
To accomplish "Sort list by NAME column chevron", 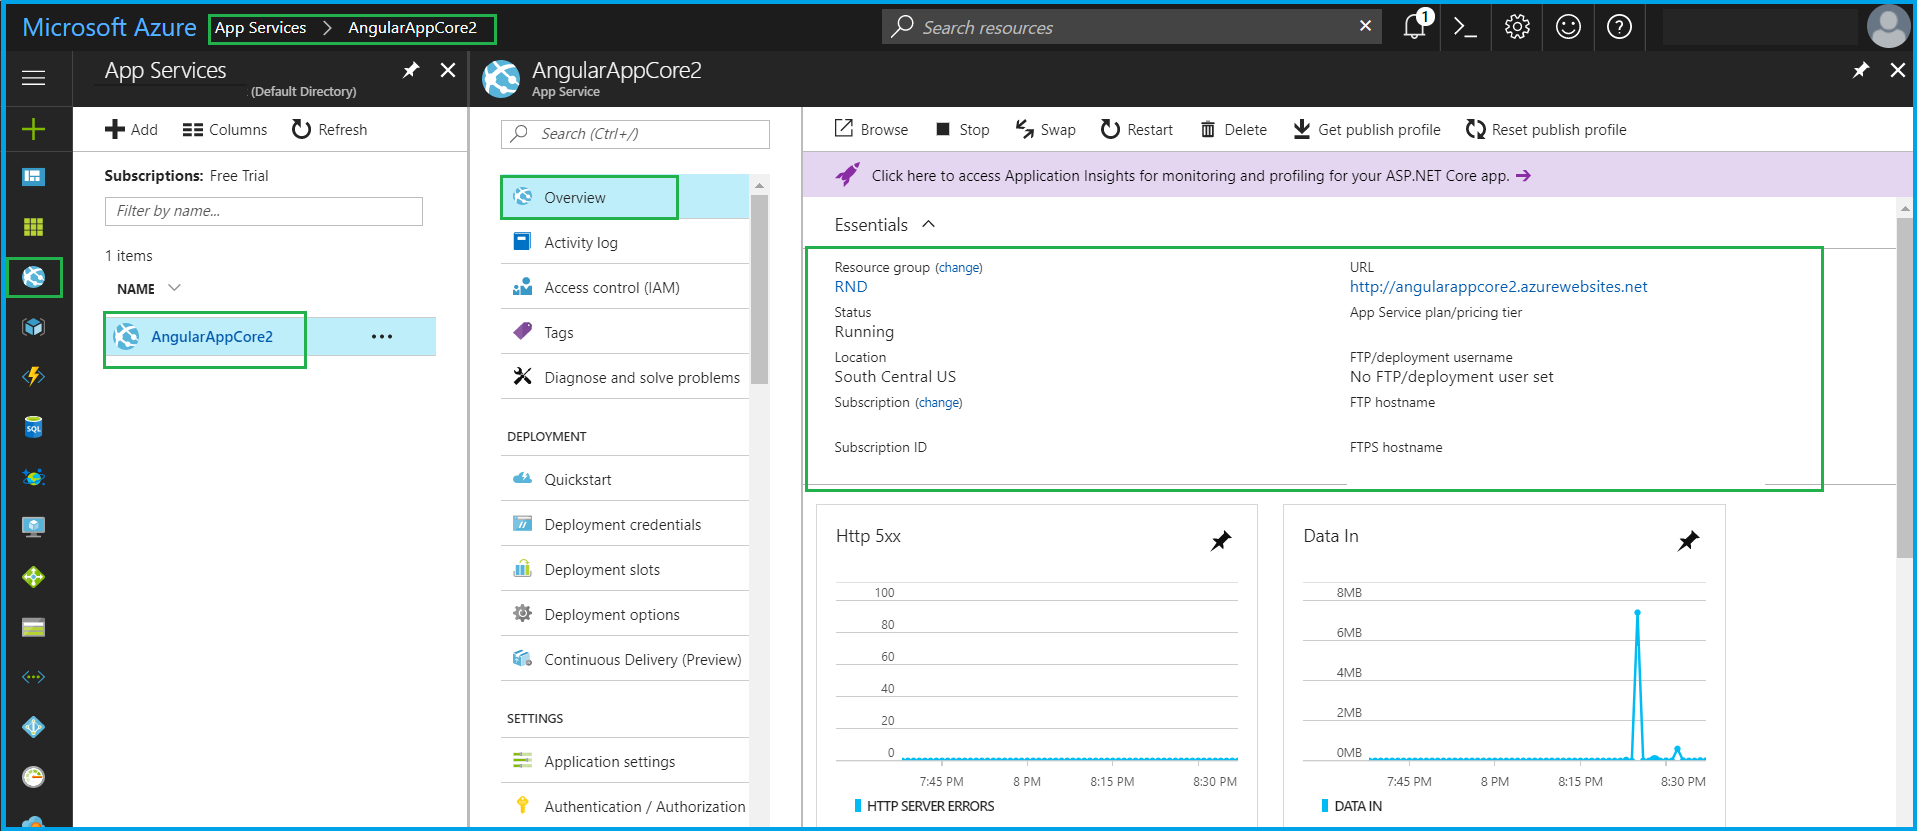I will (x=175, y=288).
